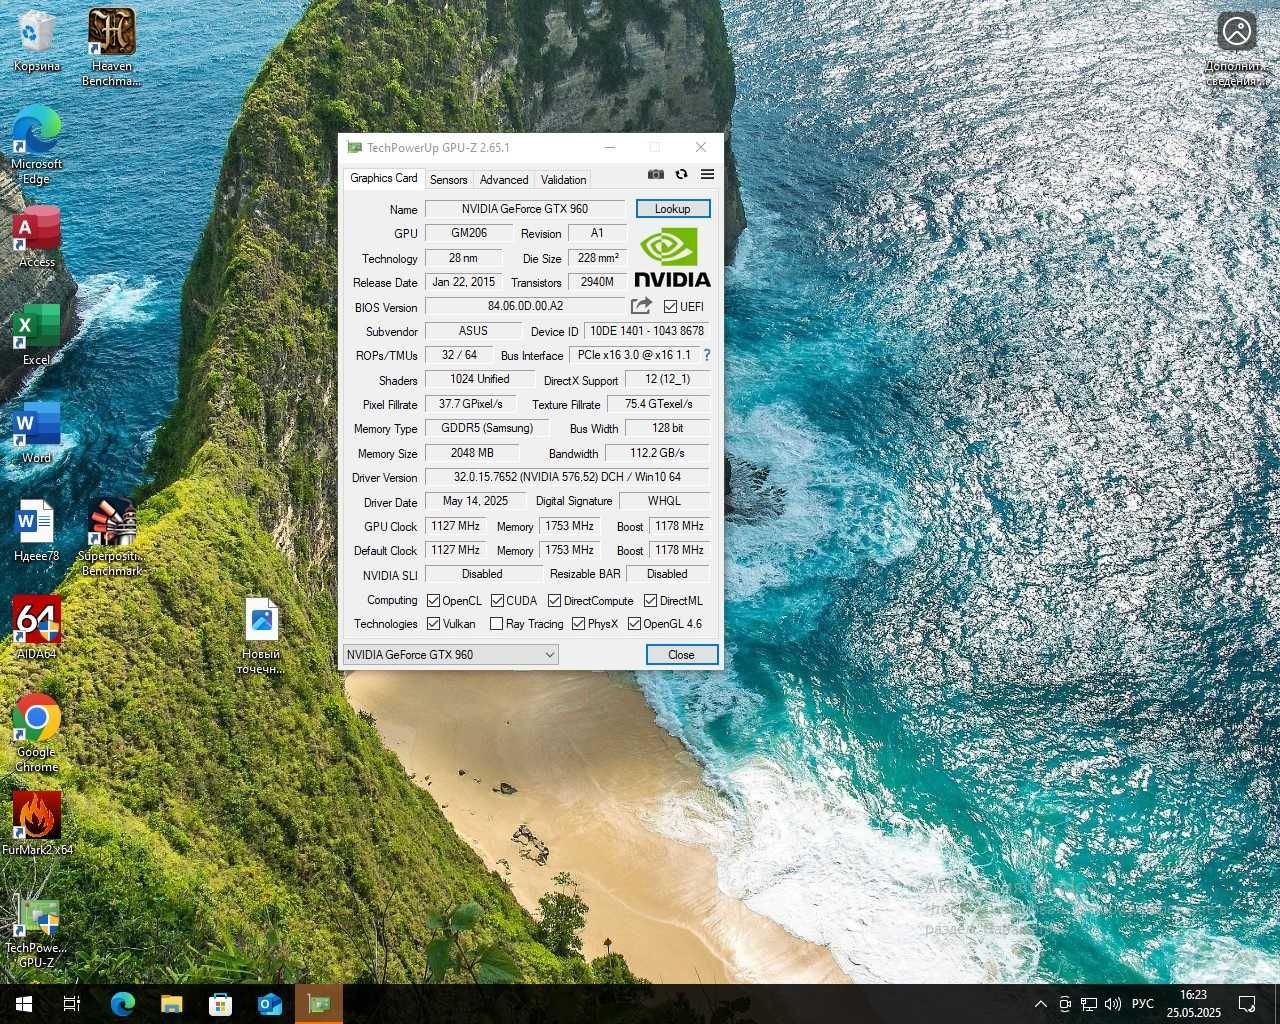This screenshot has height=1024, width=1280.
Task: Toggle the Ray Tracing checkbox
Action: click(x=496, y=624)
